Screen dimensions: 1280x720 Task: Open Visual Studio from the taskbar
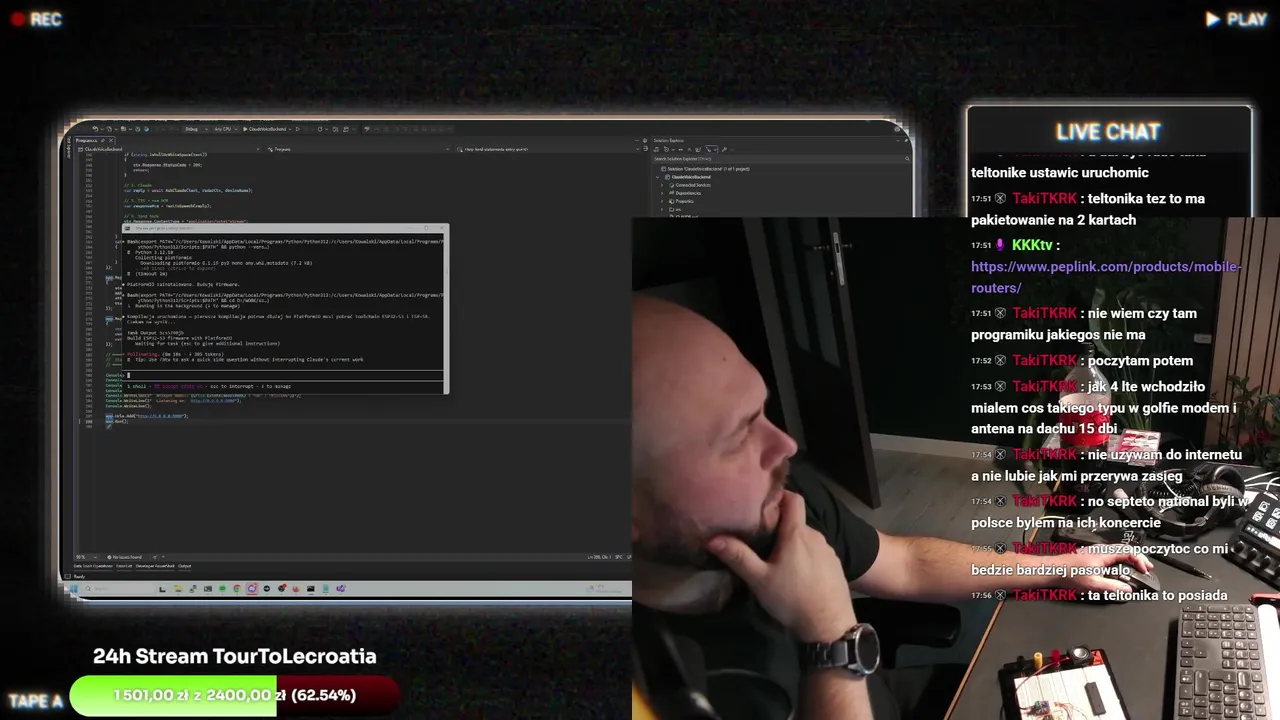pos(340,588)
